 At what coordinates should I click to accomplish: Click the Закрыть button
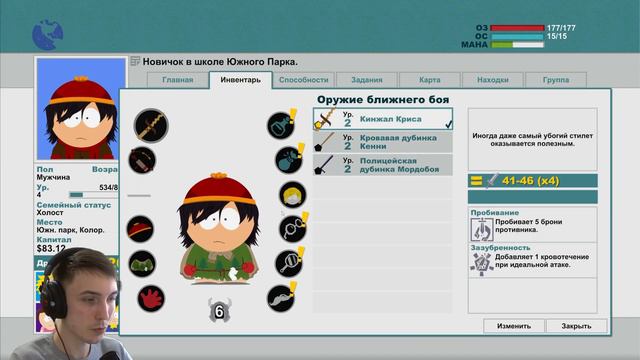576,326
